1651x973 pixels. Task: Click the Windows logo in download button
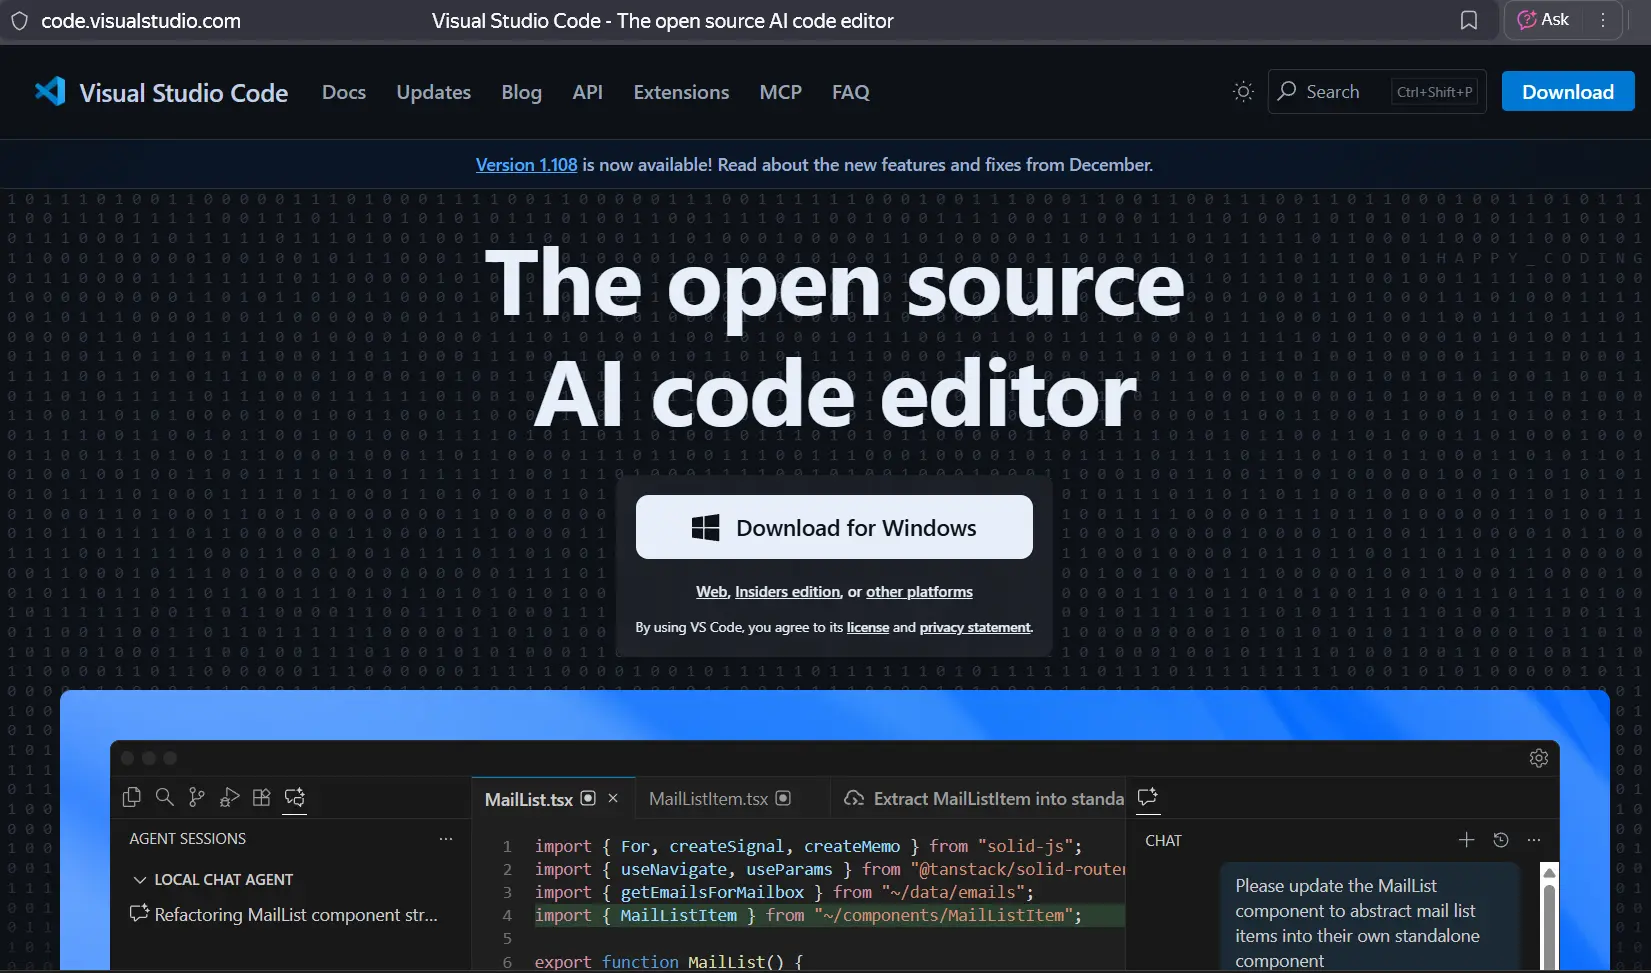tap(705, 528)
